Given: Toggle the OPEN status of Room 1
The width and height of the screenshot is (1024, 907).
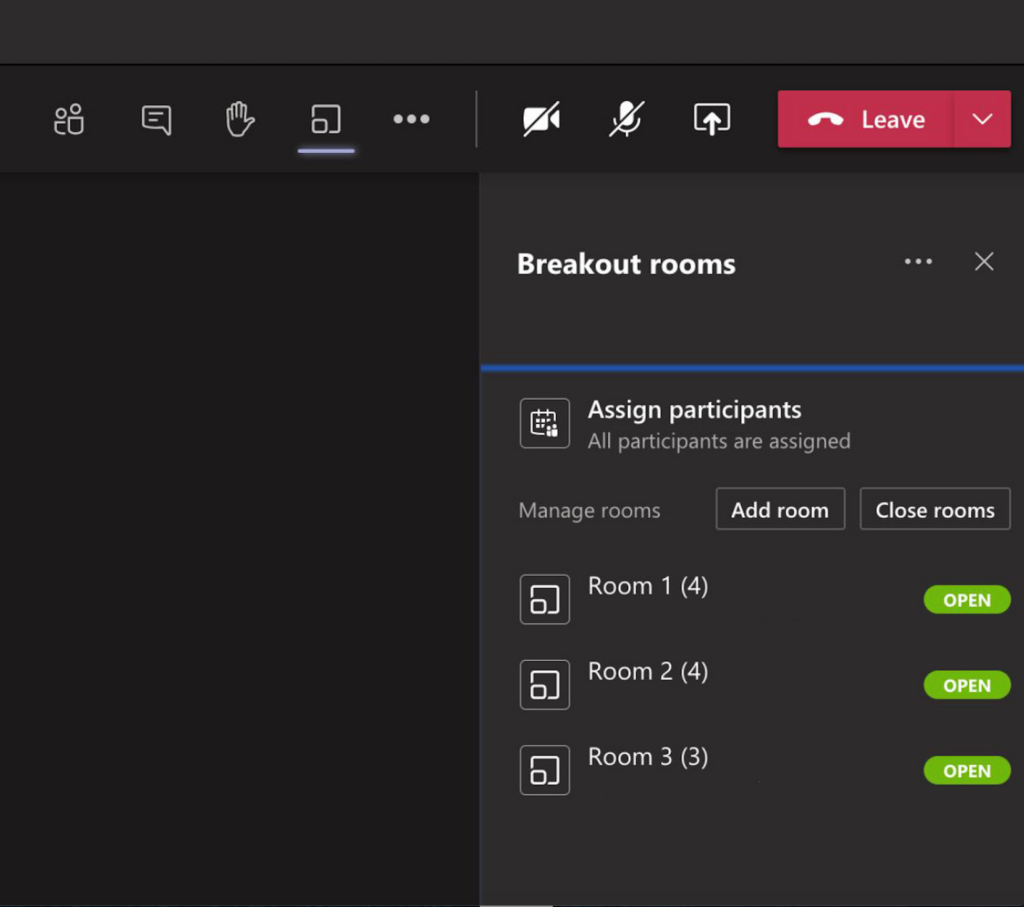Looking at the screenshot, I should pyautogui.click(x=967, y=600).
